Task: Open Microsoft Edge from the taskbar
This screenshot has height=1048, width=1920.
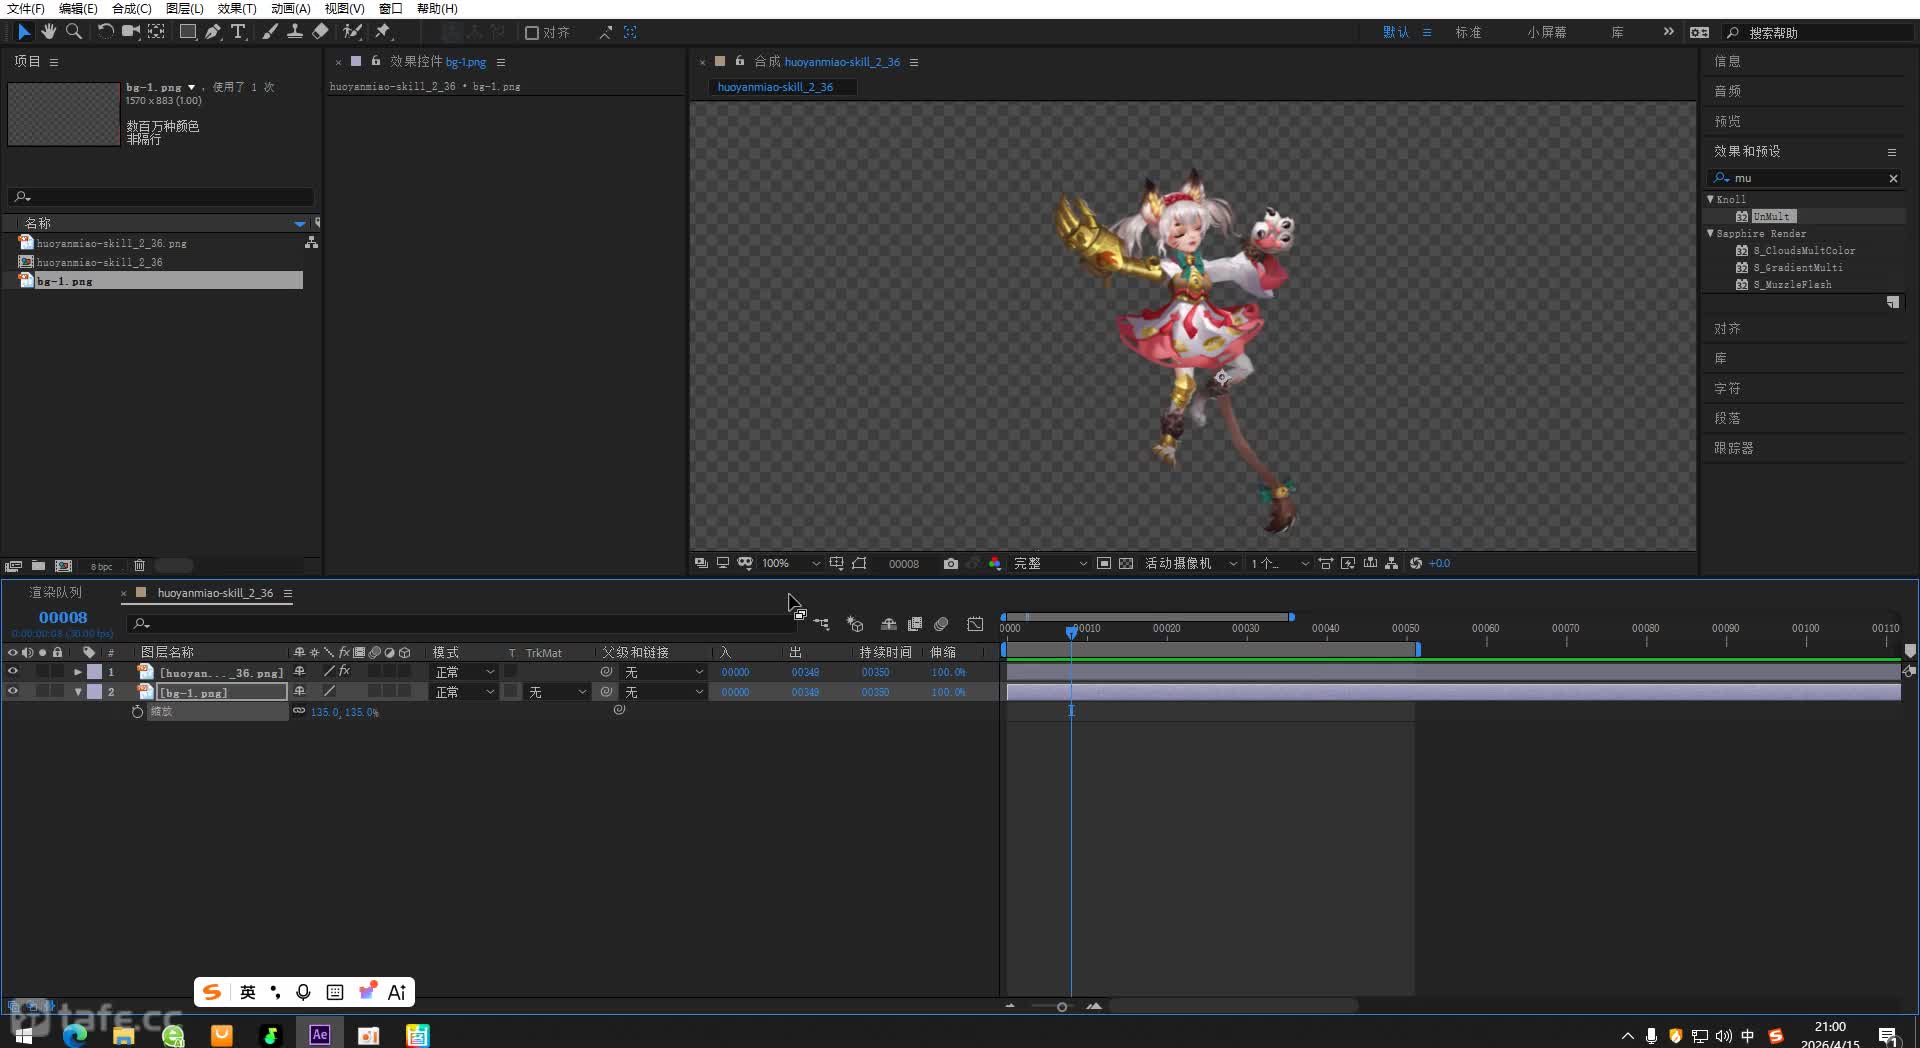Action: pyautogui.click(x=75, y=1034)
